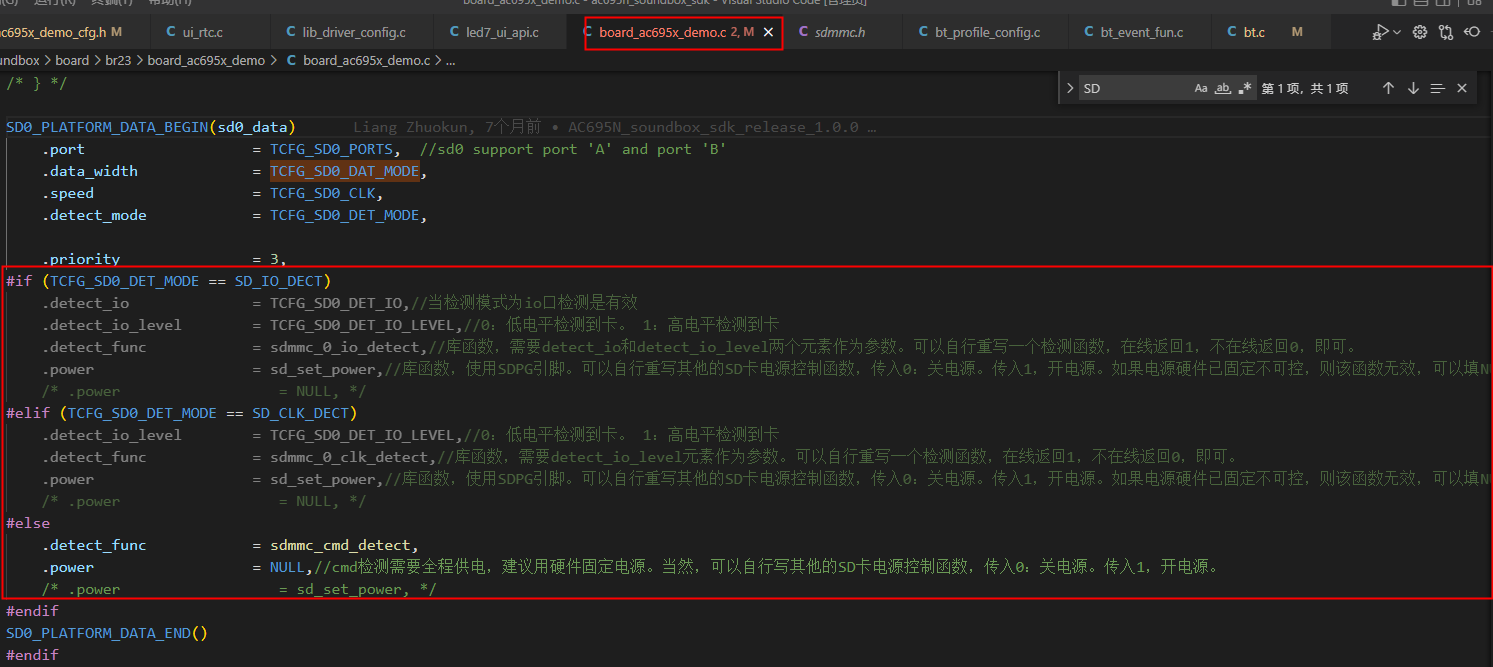Screen dimensions: 1493x667
Task: Switch to the sdmmc.h tab
Action: [840, 33]
